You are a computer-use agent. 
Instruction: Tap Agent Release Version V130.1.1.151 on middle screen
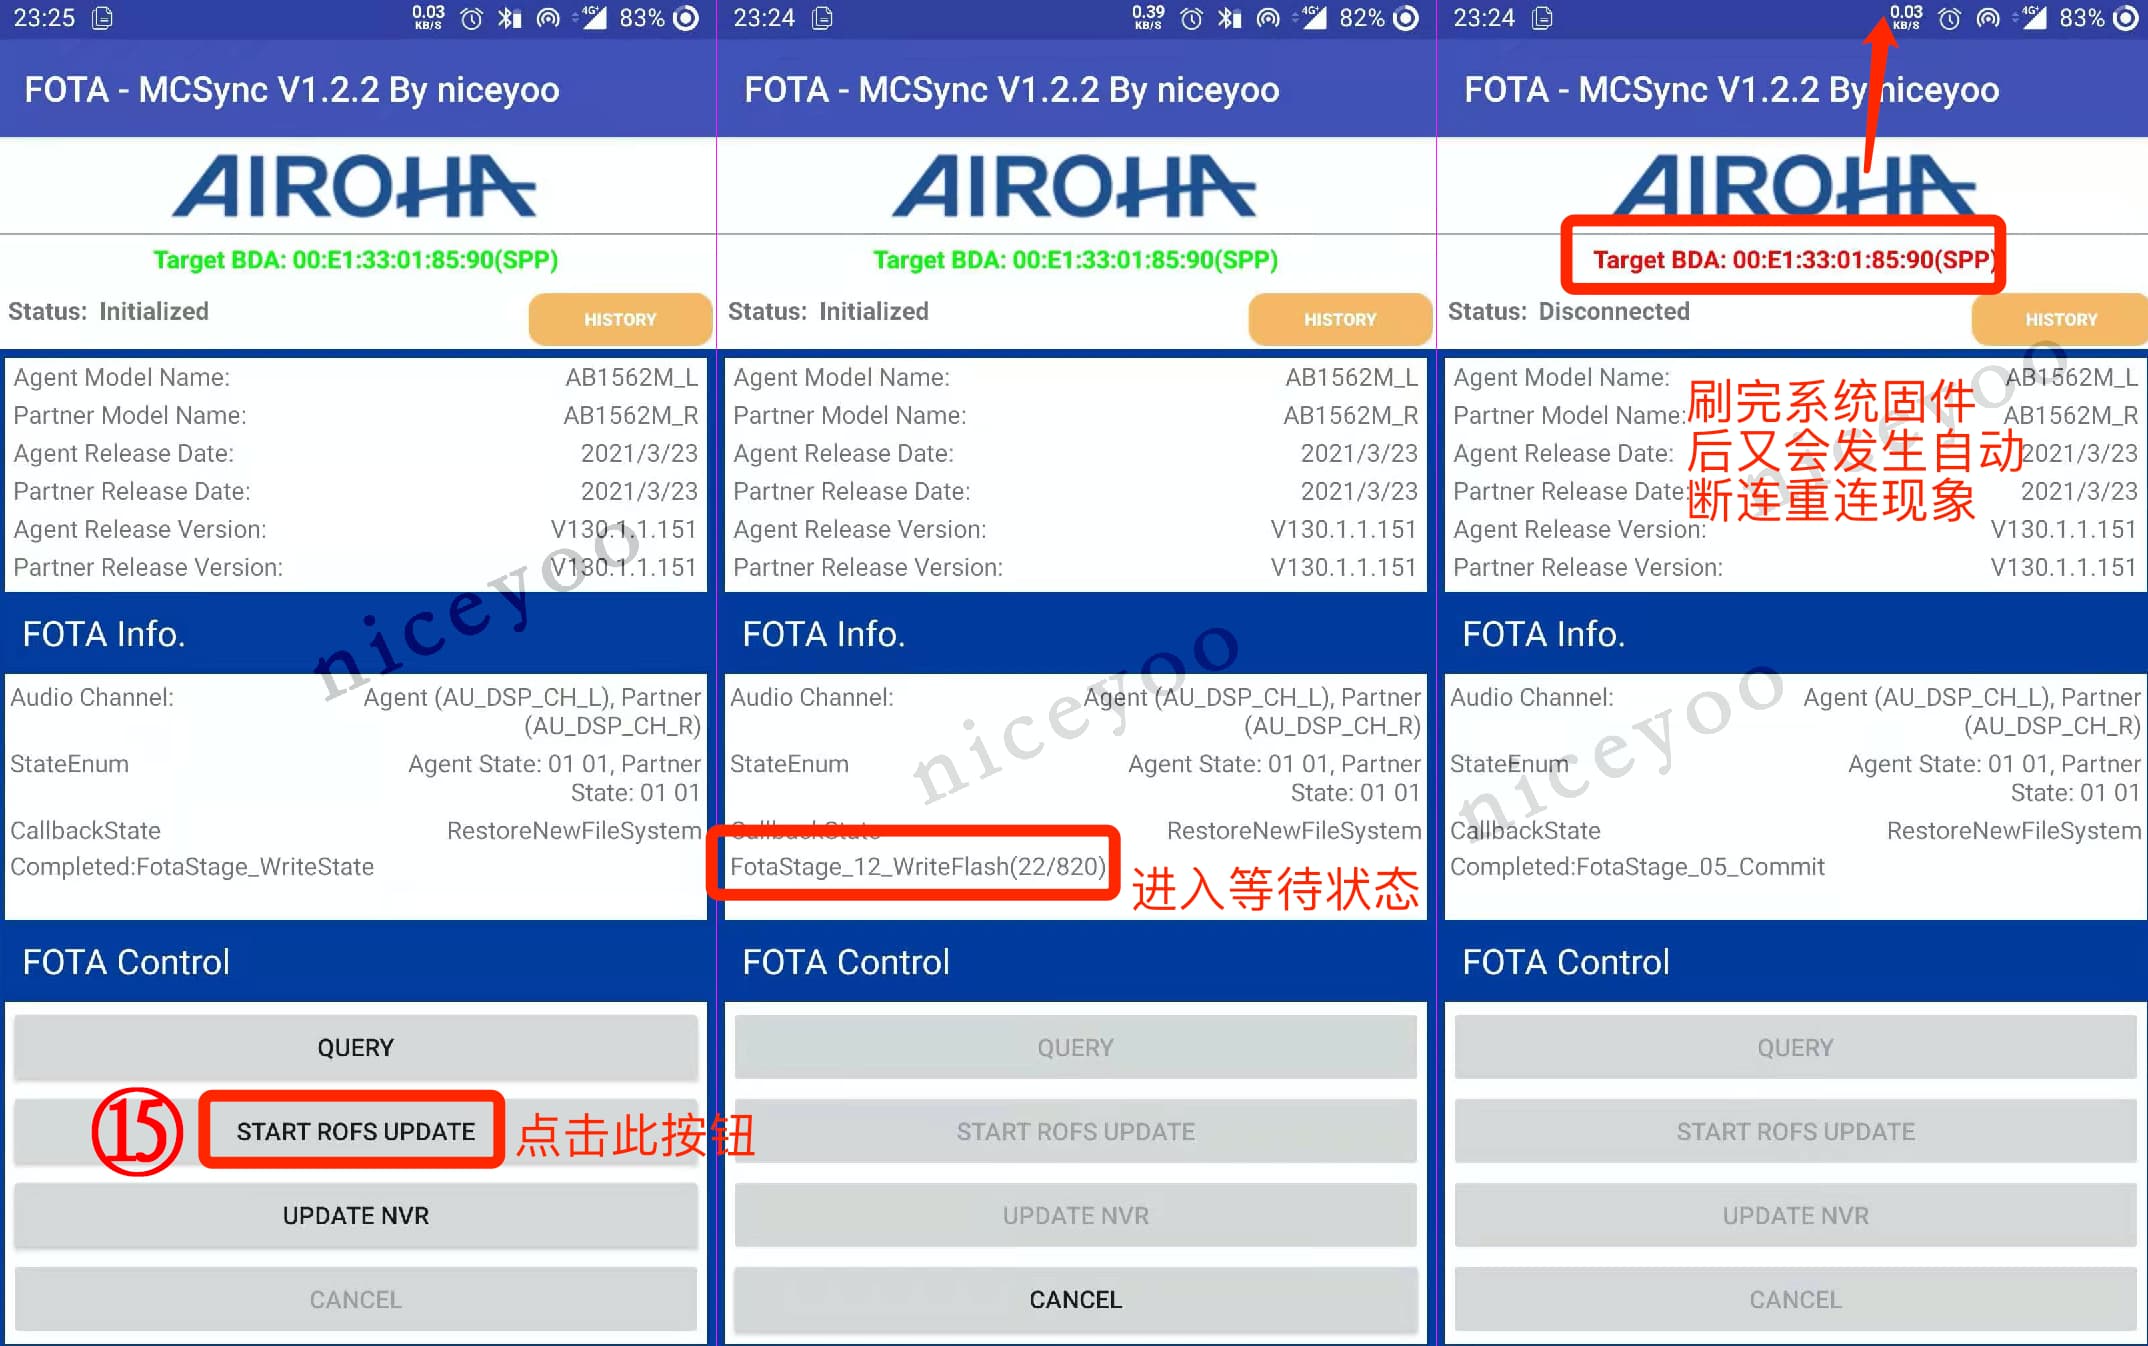pos(1344,529)
